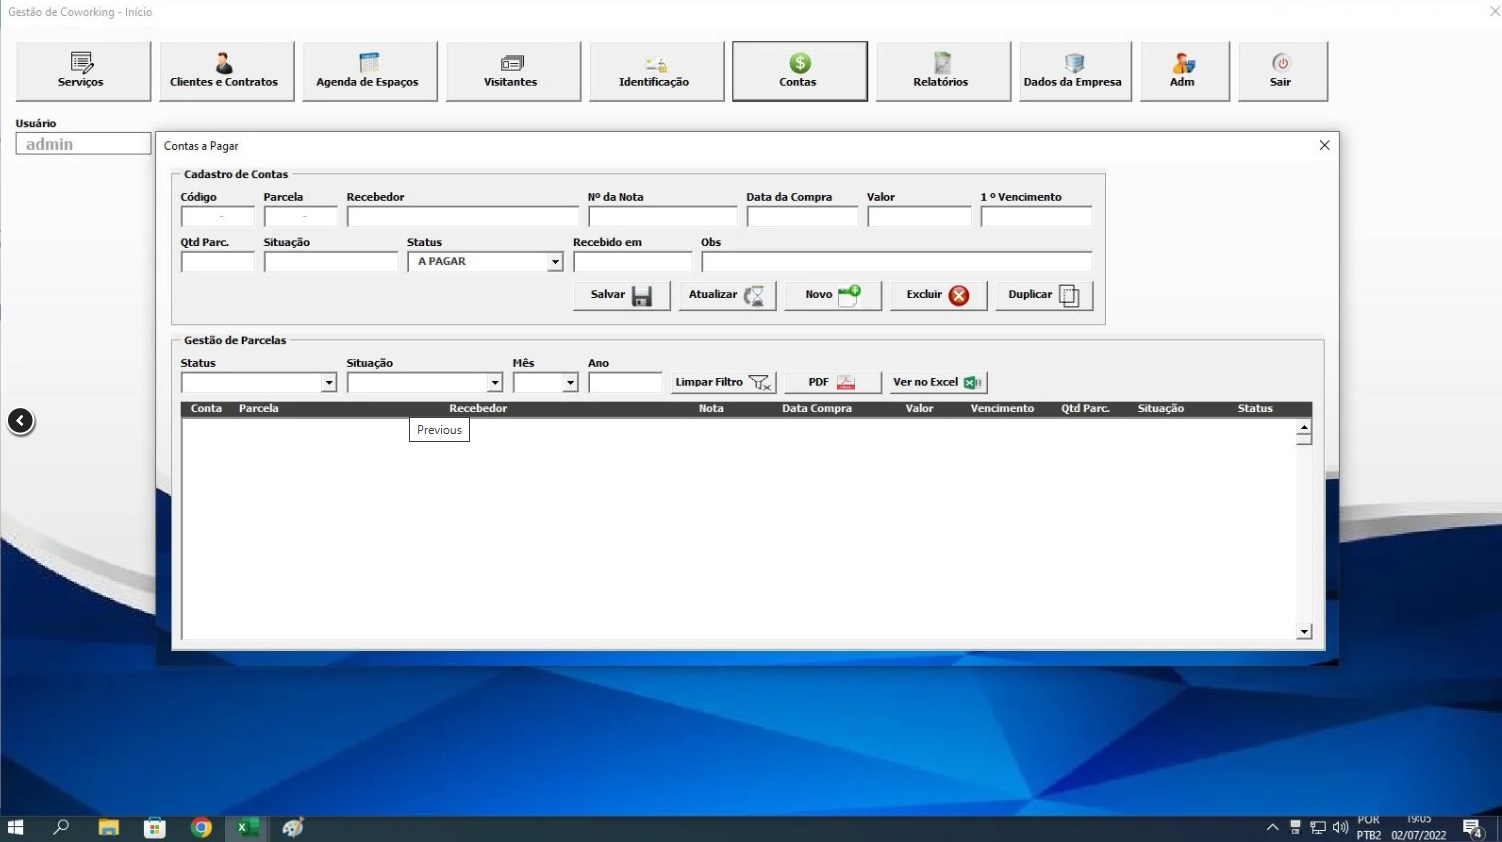Screen dimensions: 1502x842
Task: Open Clientes e Contratos module
Action: (227, 71)
